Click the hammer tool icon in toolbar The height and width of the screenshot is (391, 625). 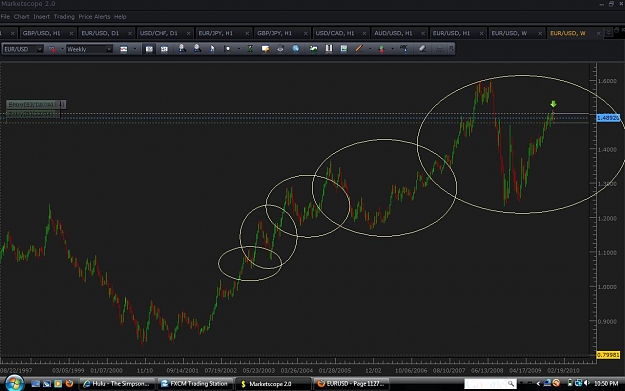(404, 49)
